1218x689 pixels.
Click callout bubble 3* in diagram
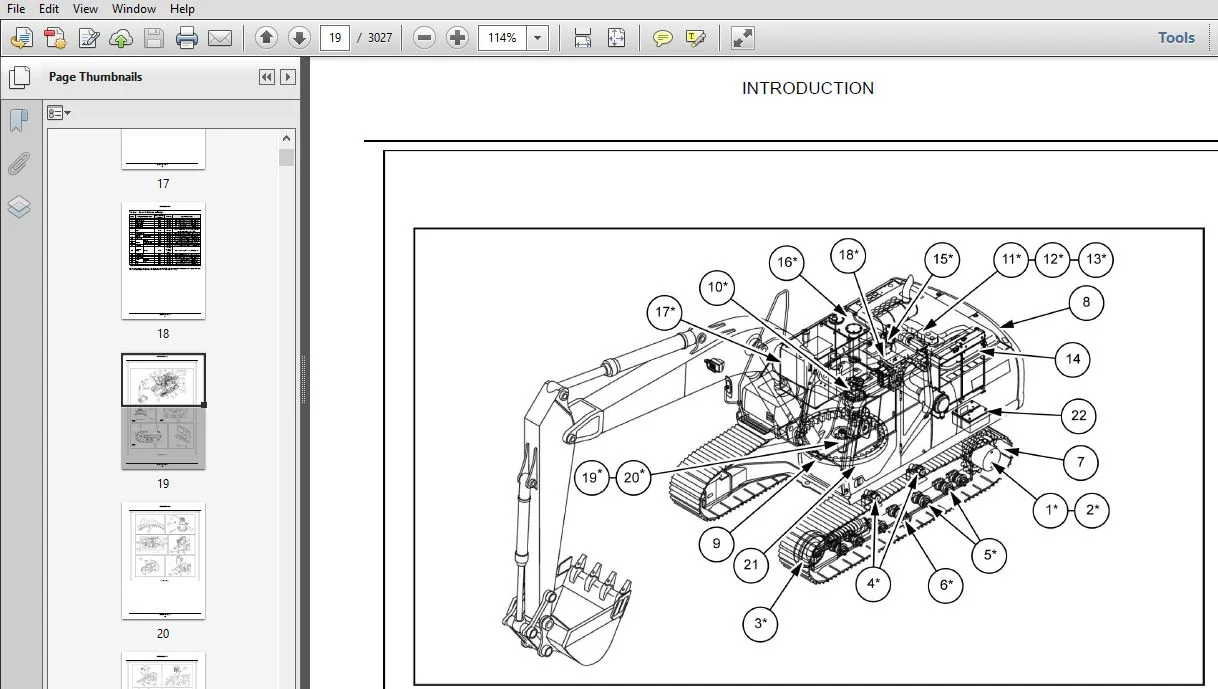[x=760, y=625]
